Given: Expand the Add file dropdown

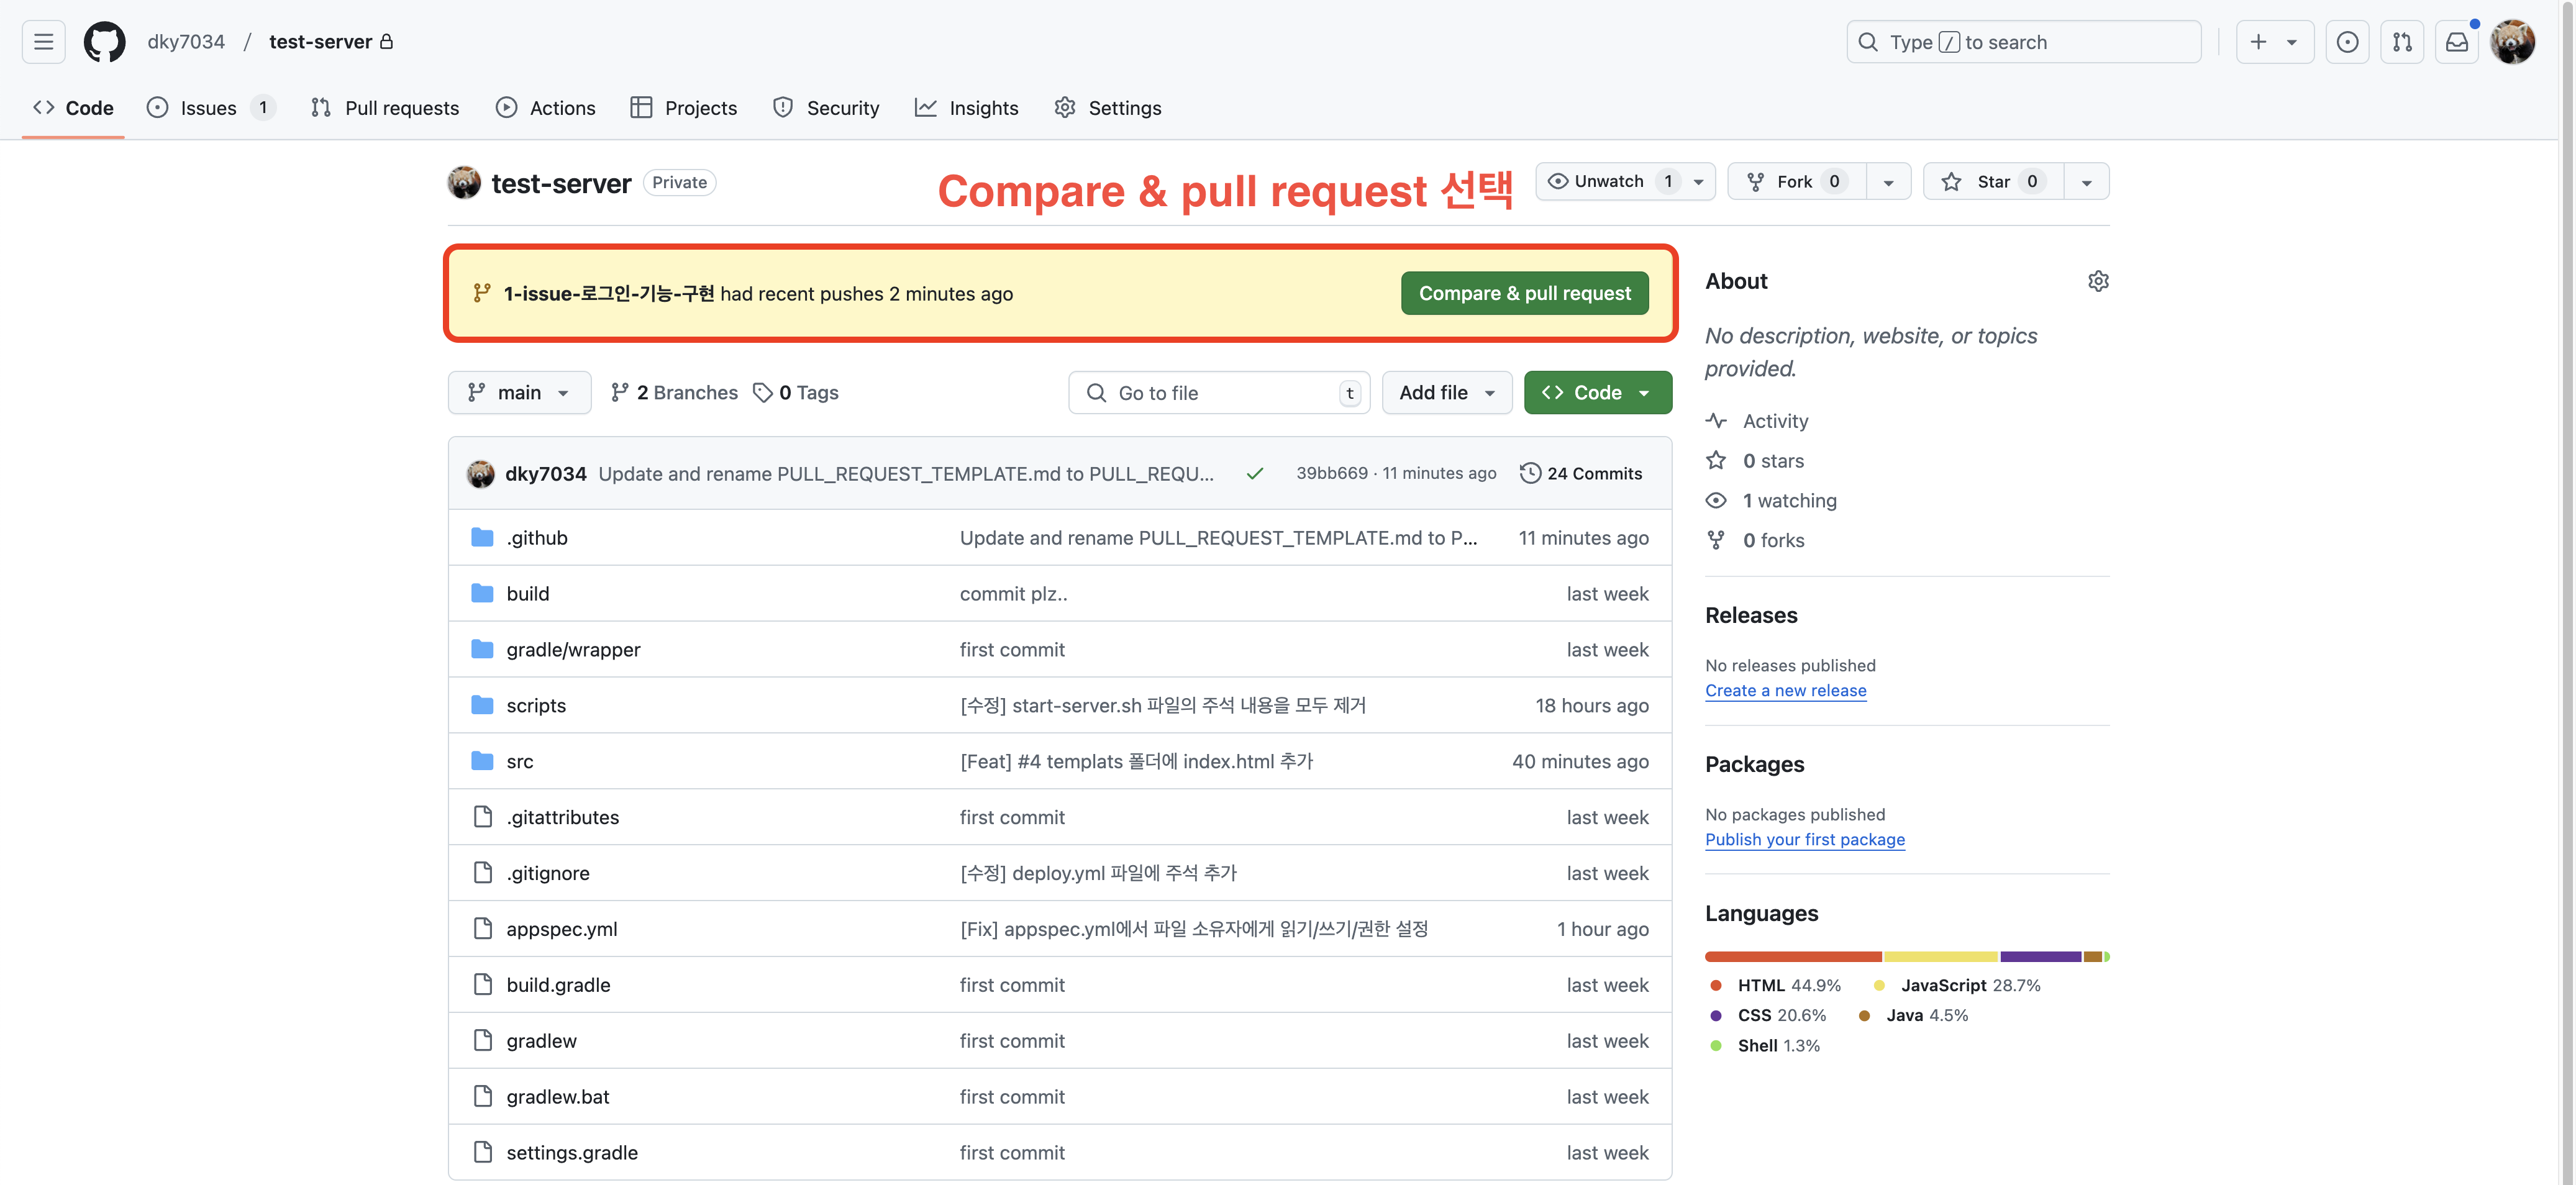Looking at the screenshot, I should click(1446, 392).
